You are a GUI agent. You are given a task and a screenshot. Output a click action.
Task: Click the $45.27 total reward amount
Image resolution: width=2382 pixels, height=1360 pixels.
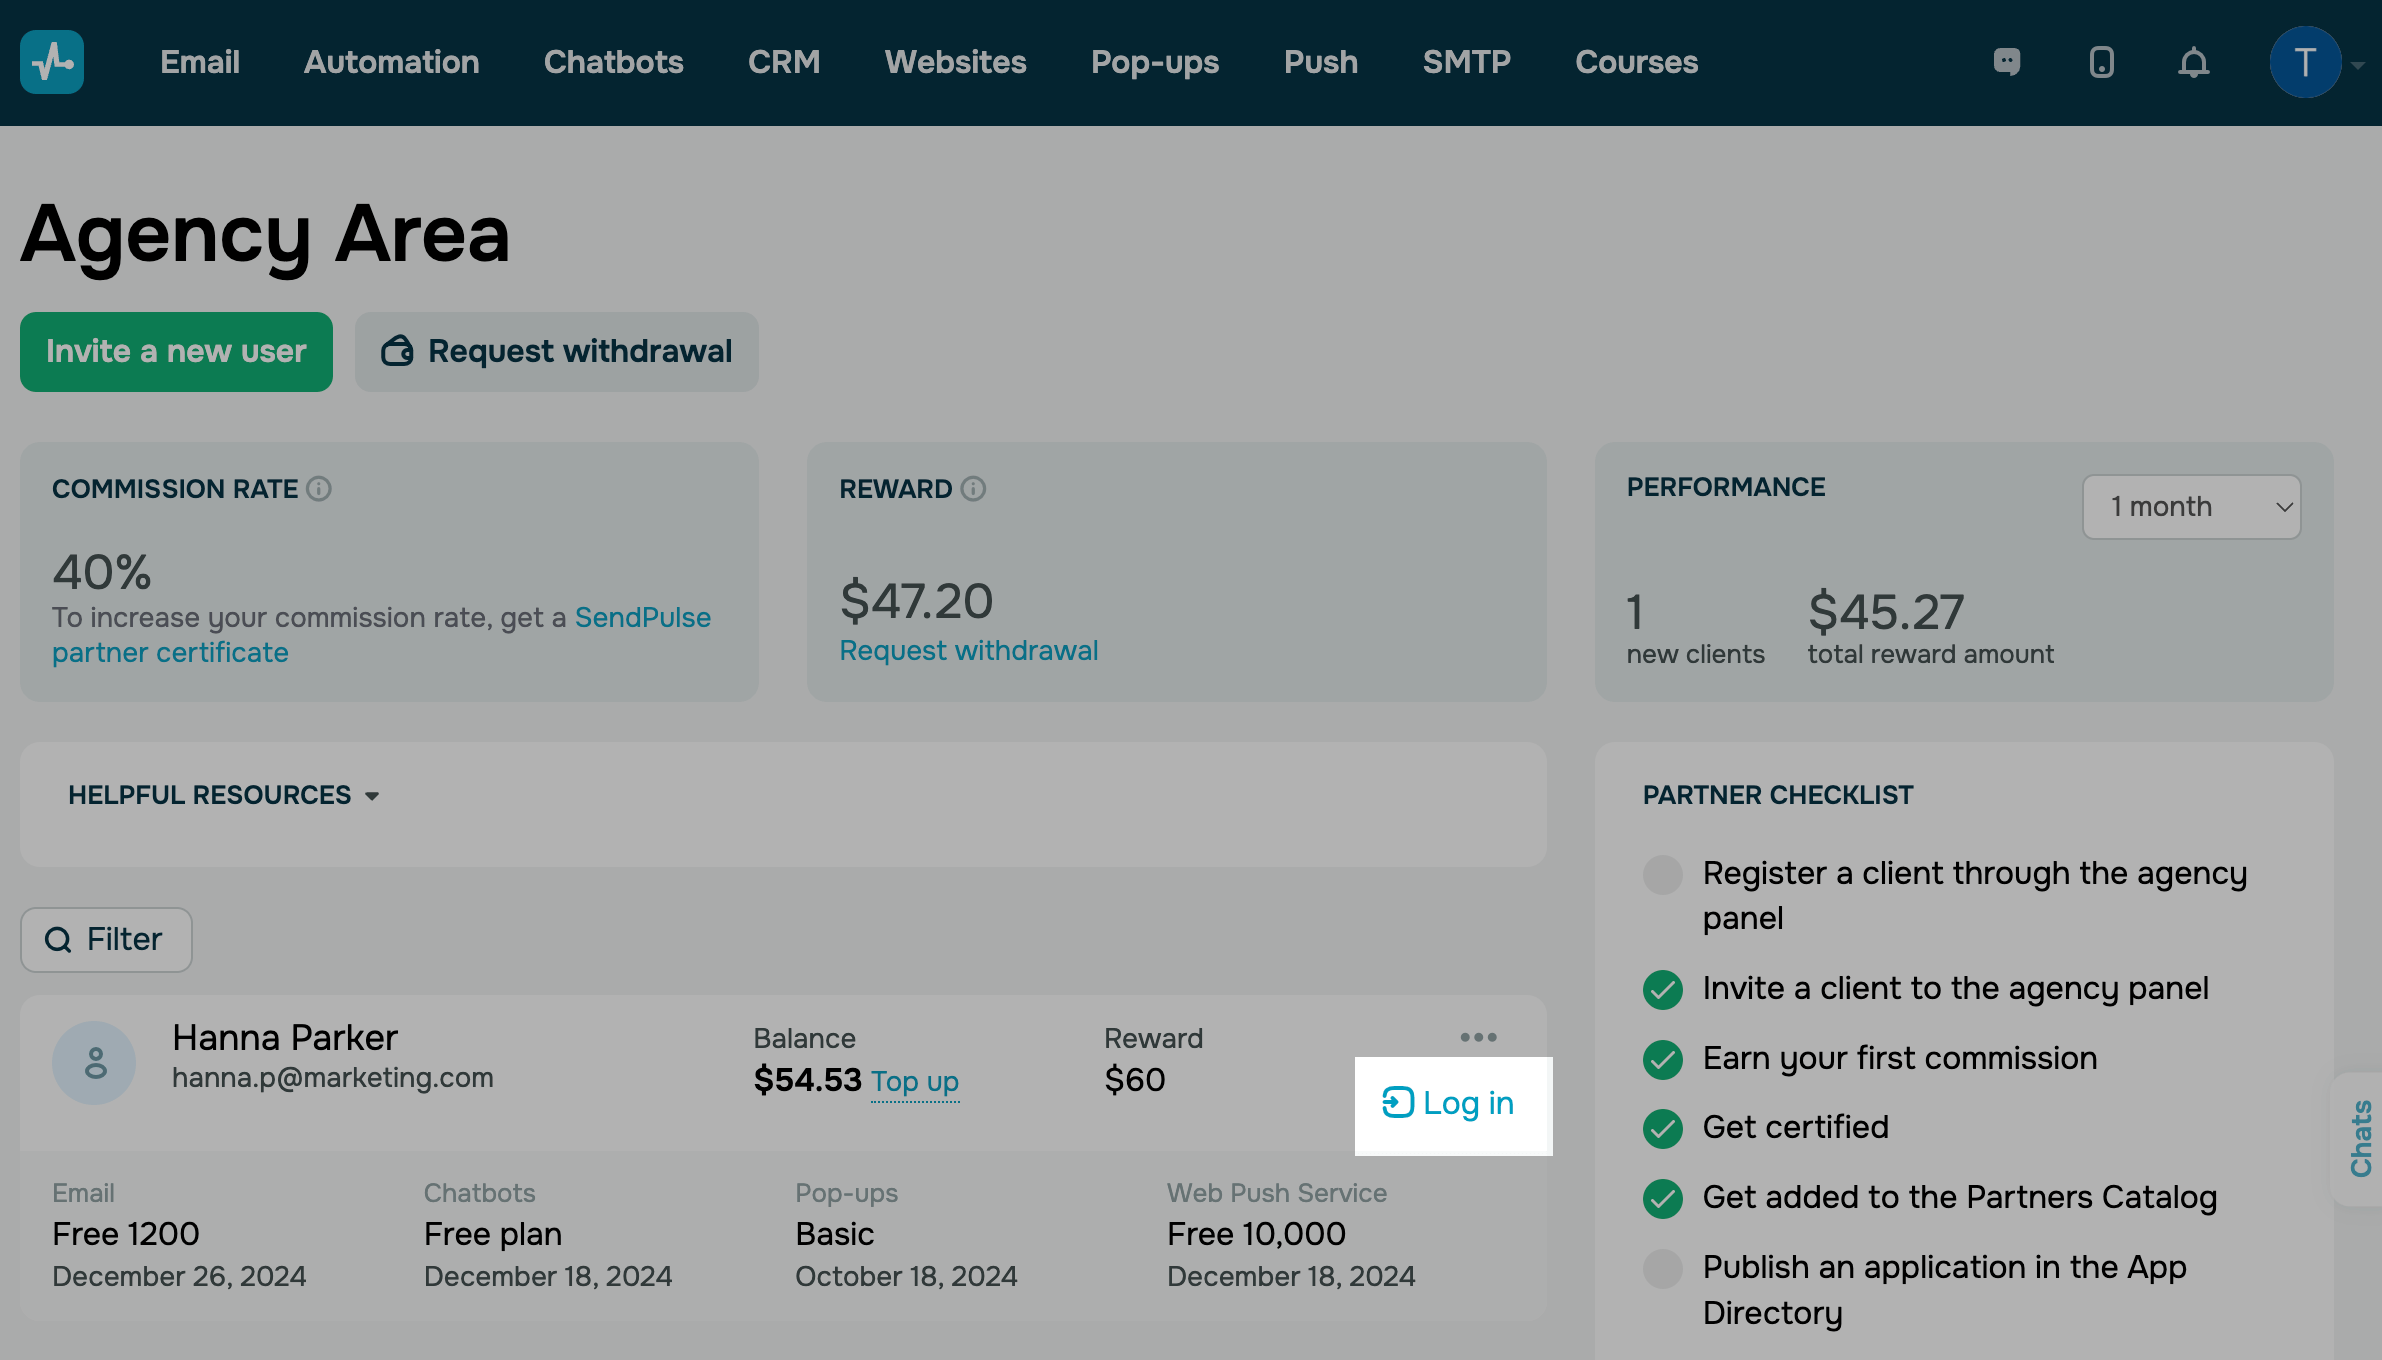click(1886, 612)
